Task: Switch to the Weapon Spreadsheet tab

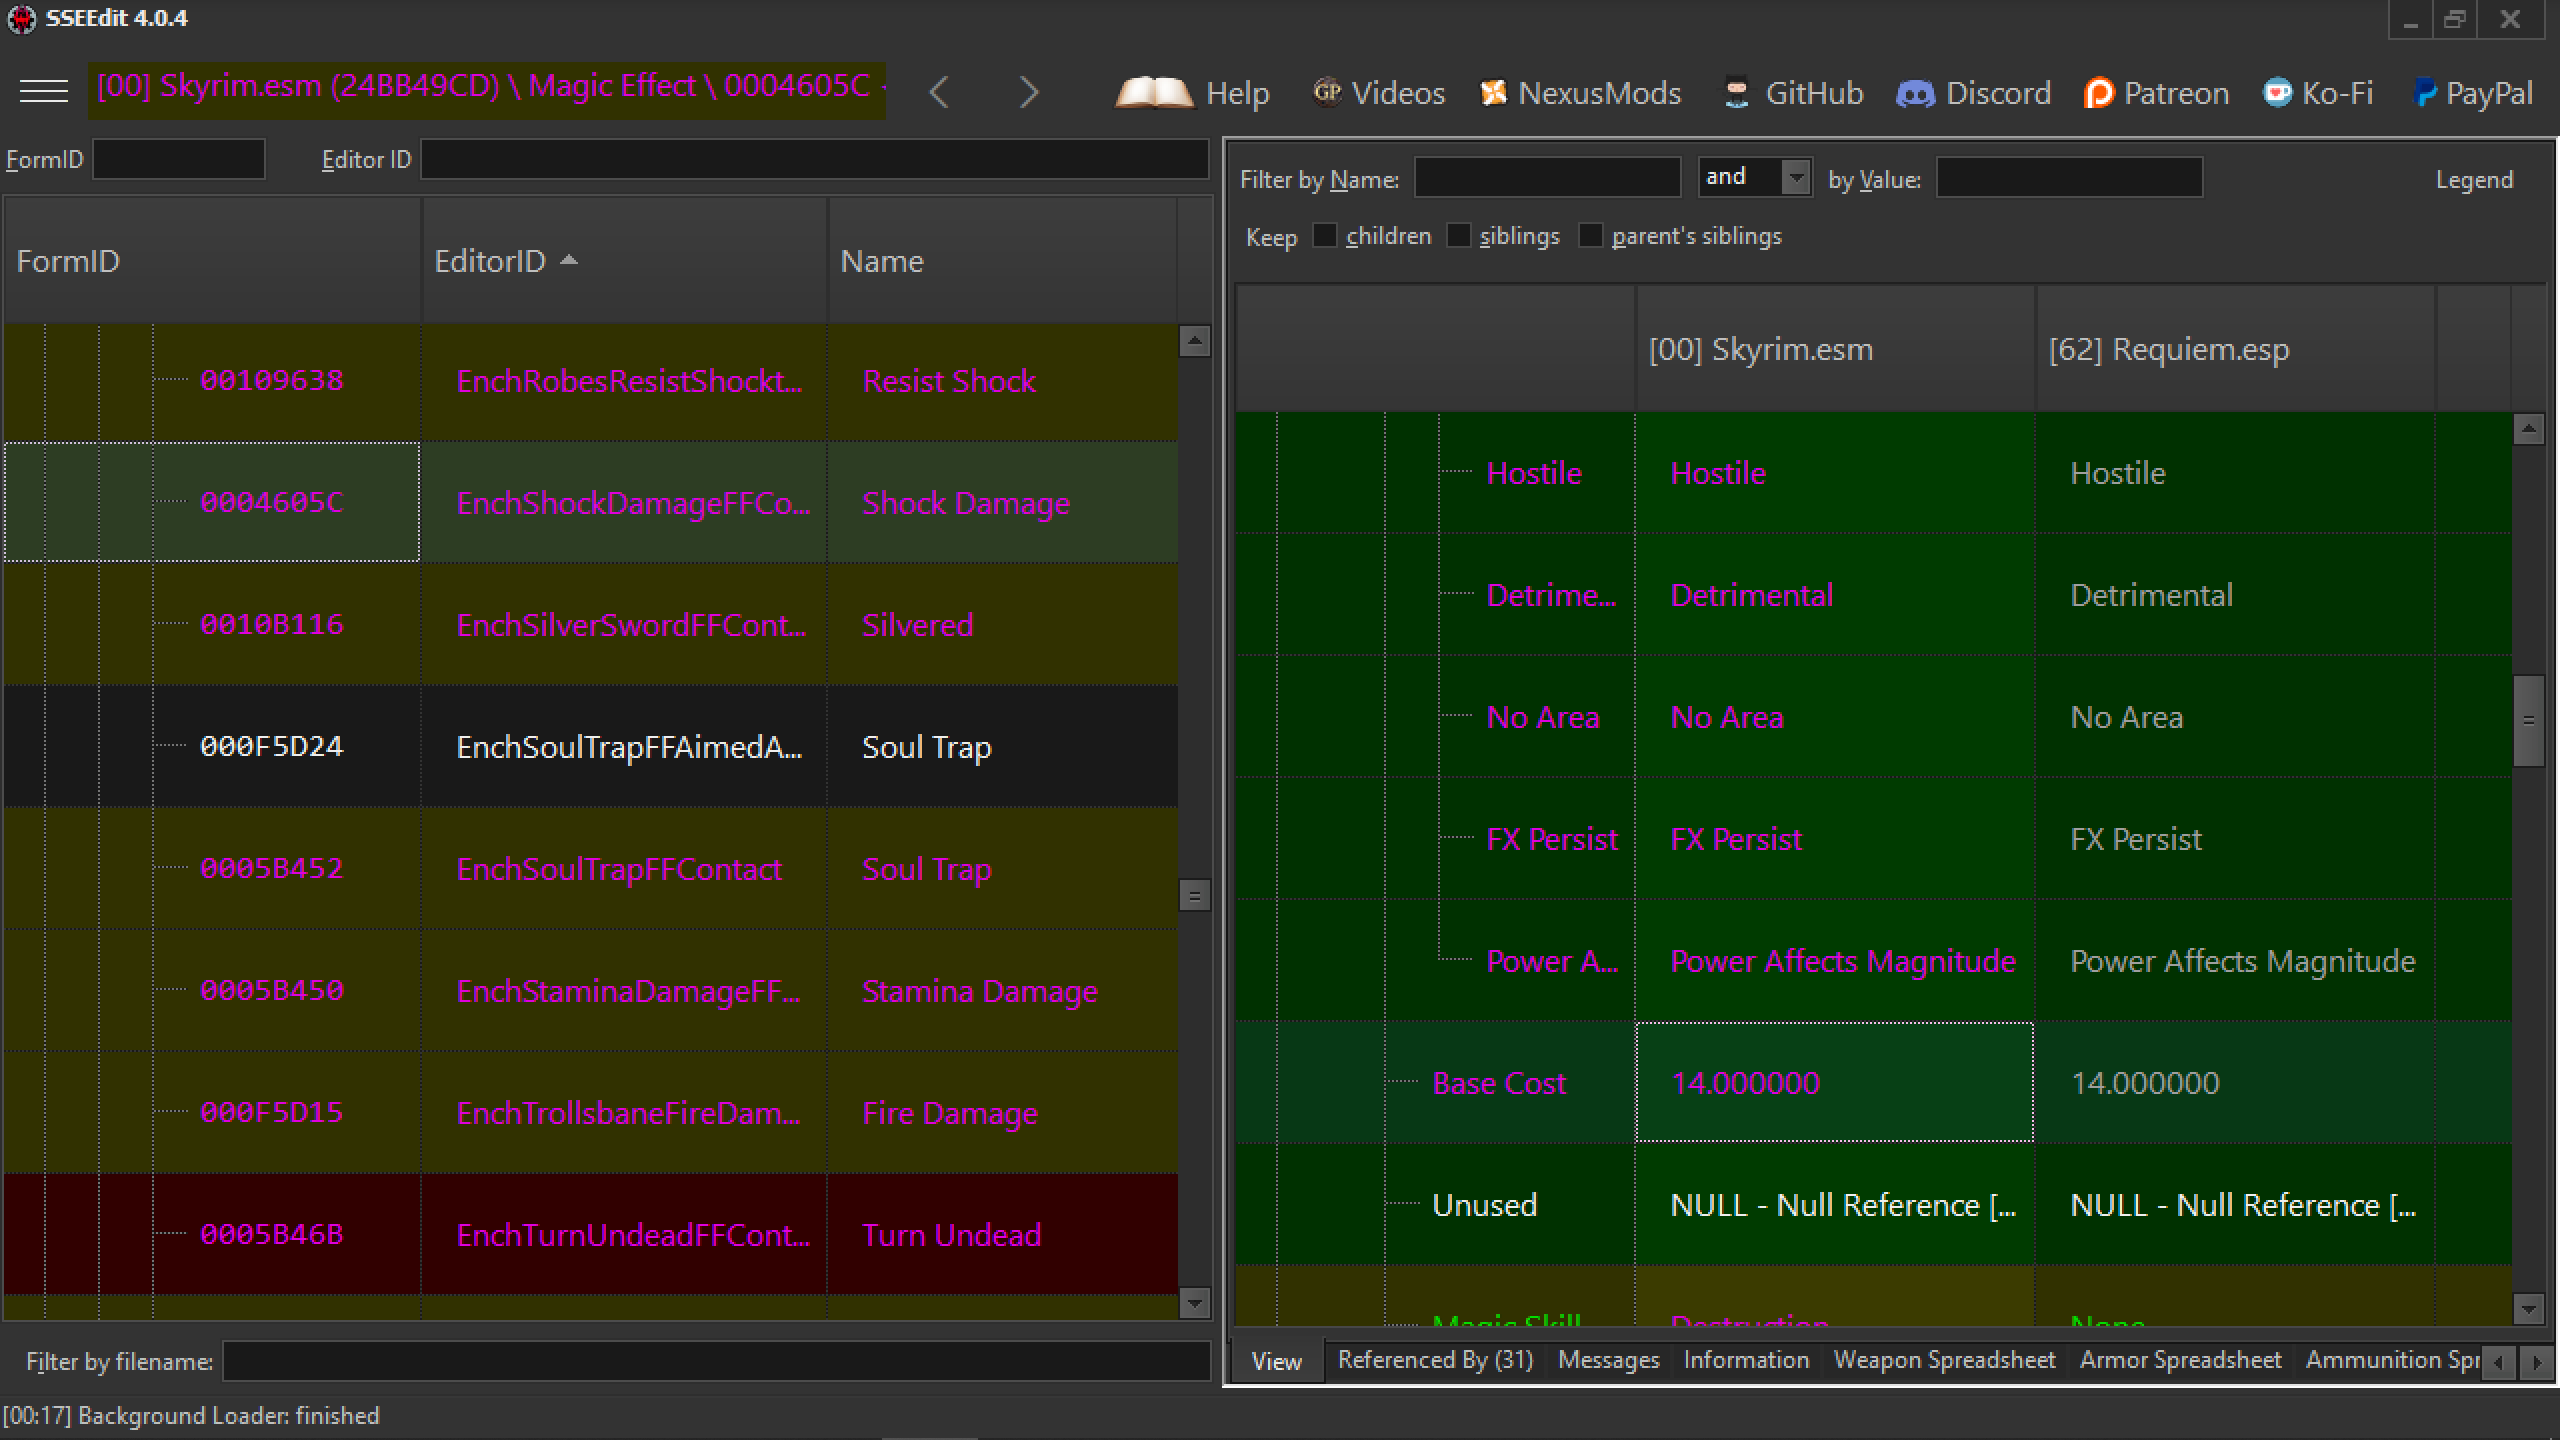Action: click(1944, 1360)
